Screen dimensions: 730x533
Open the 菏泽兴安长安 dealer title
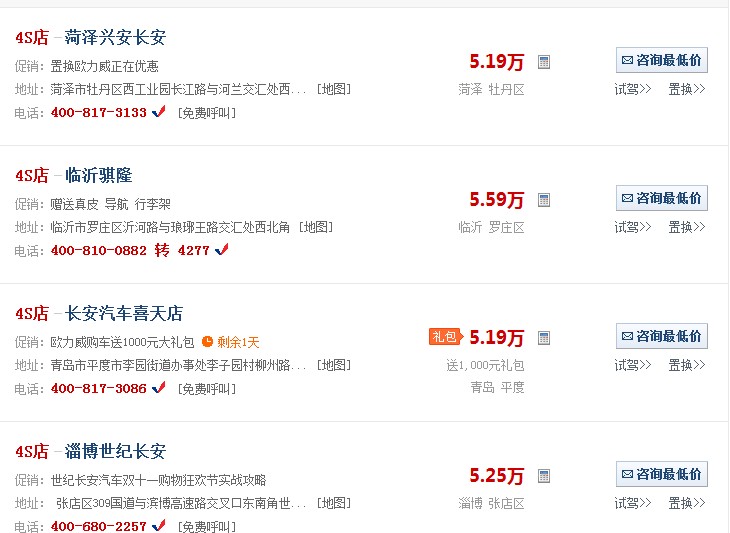[115, 38]
